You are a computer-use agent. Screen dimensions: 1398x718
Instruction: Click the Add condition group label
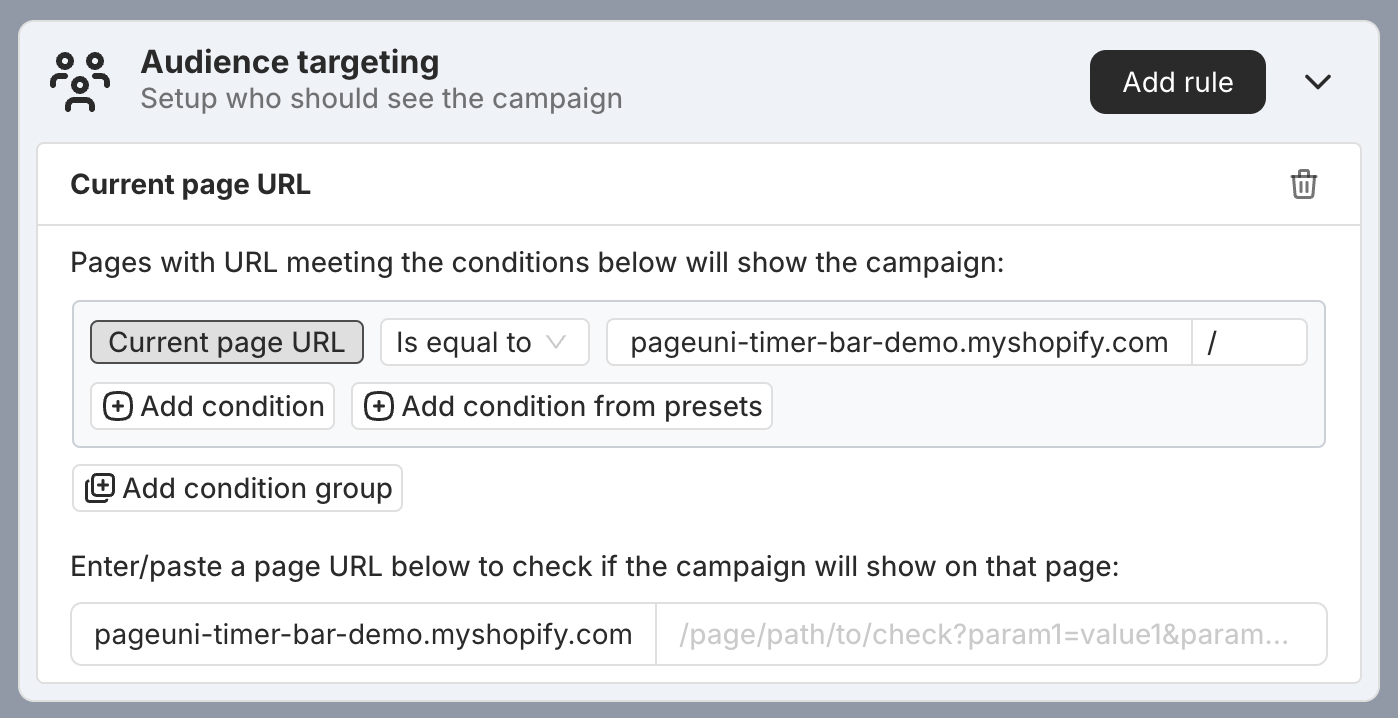click(257, 488)
